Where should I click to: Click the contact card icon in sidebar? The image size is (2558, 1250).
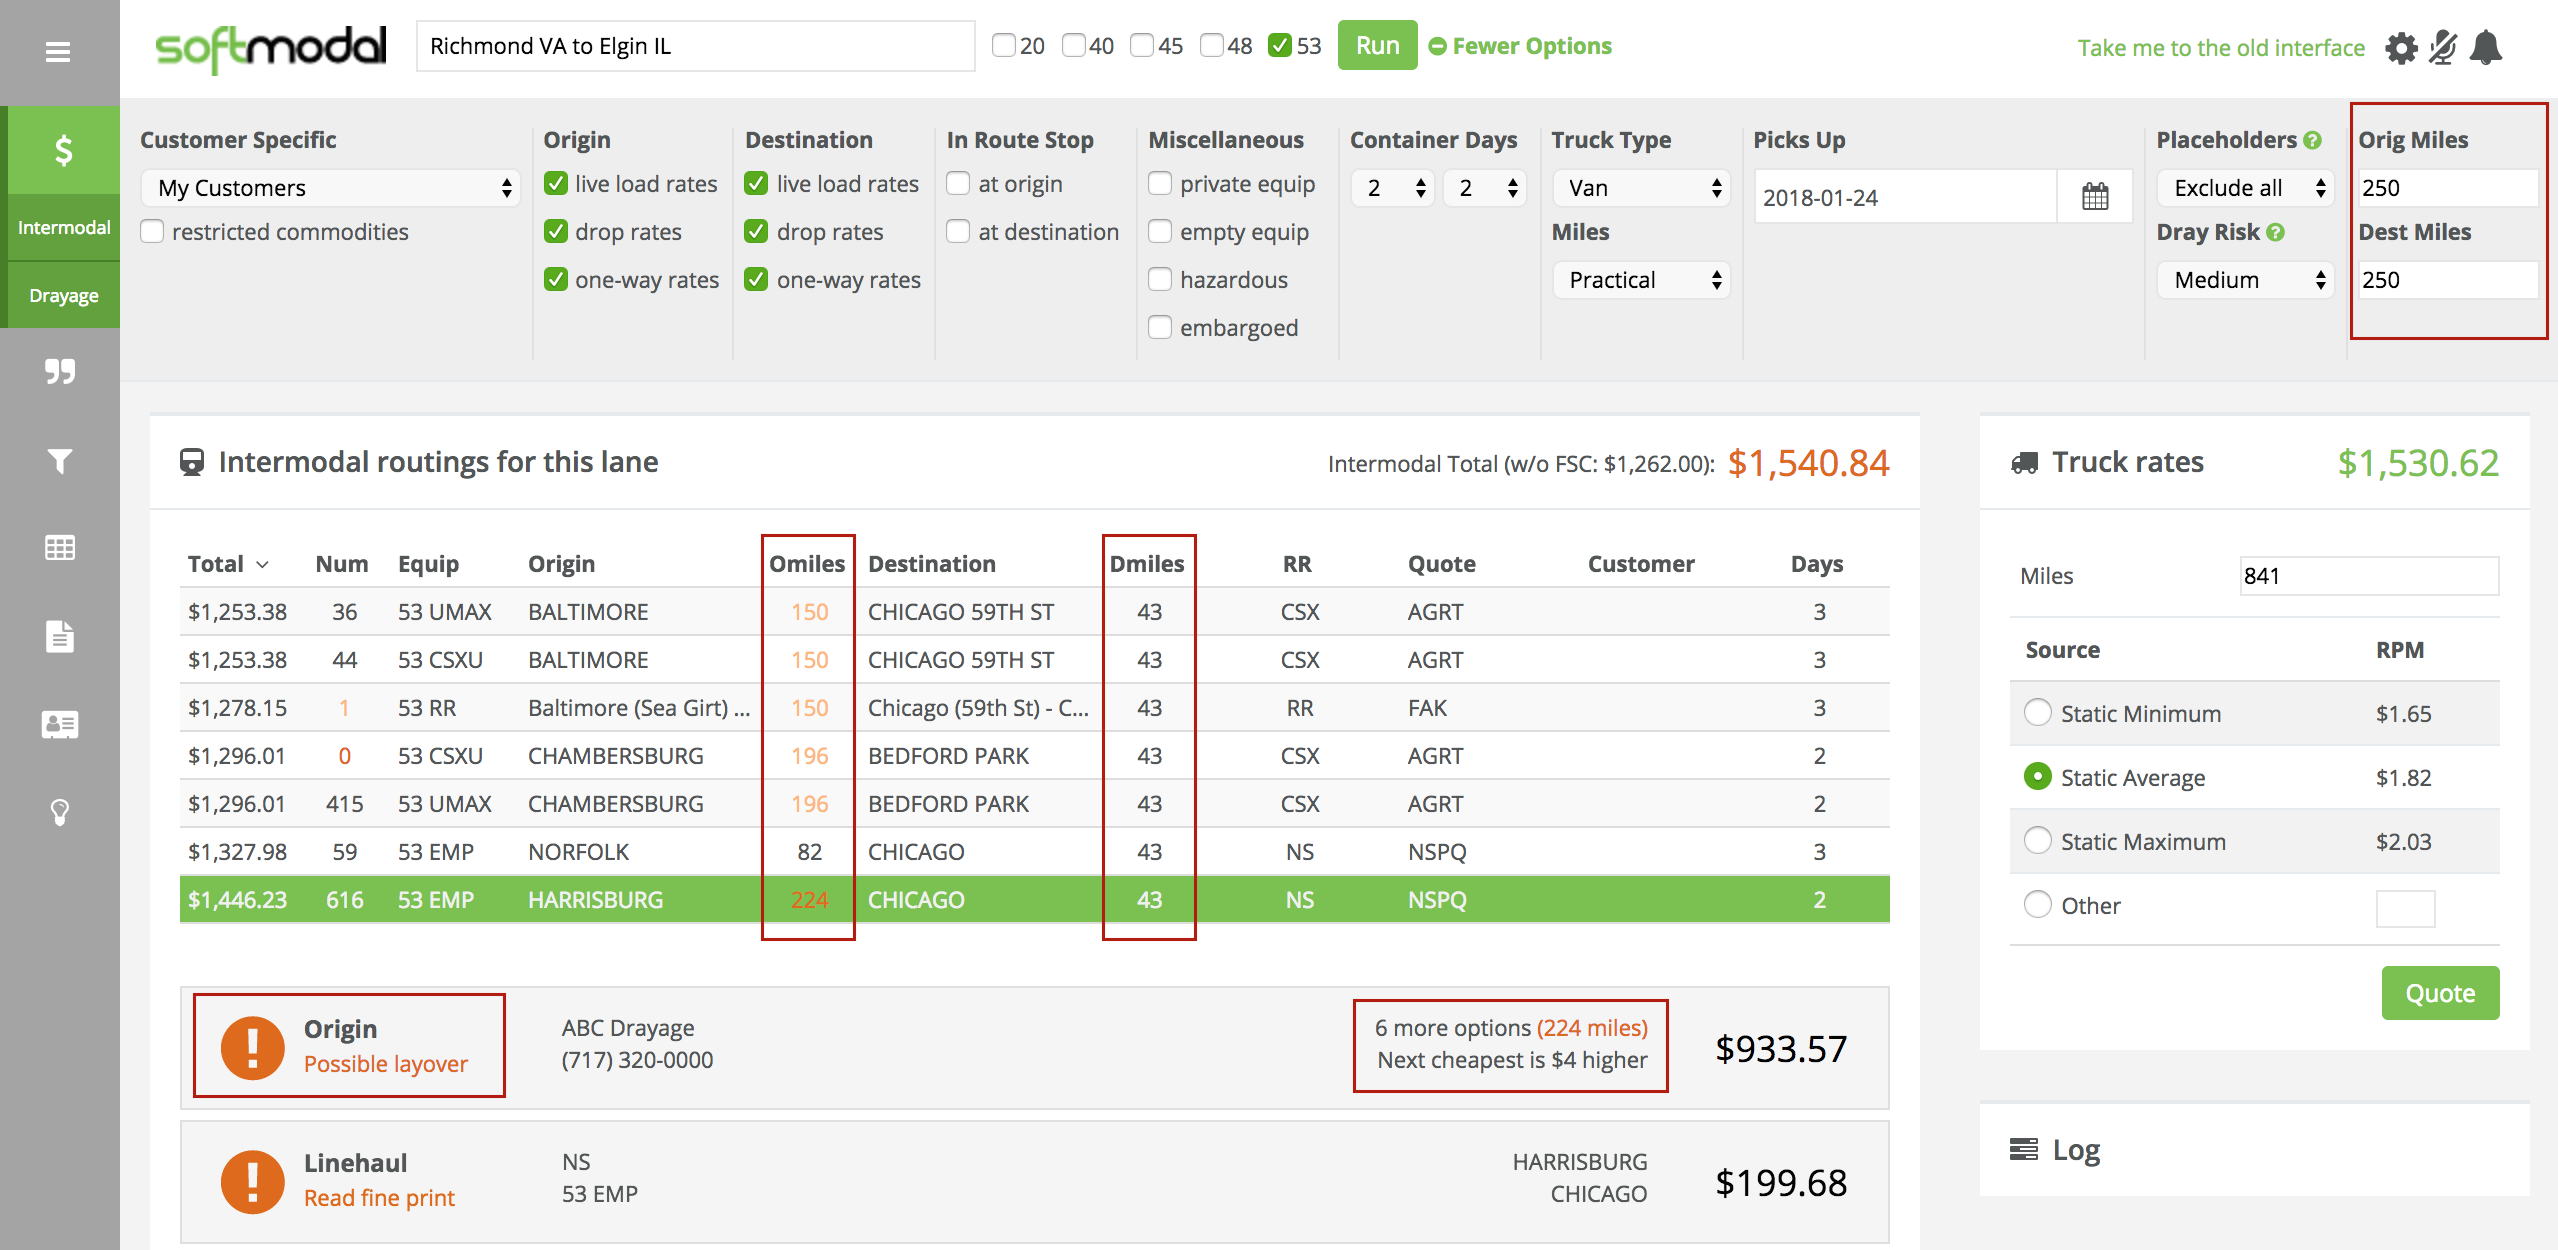click(60, 724)
